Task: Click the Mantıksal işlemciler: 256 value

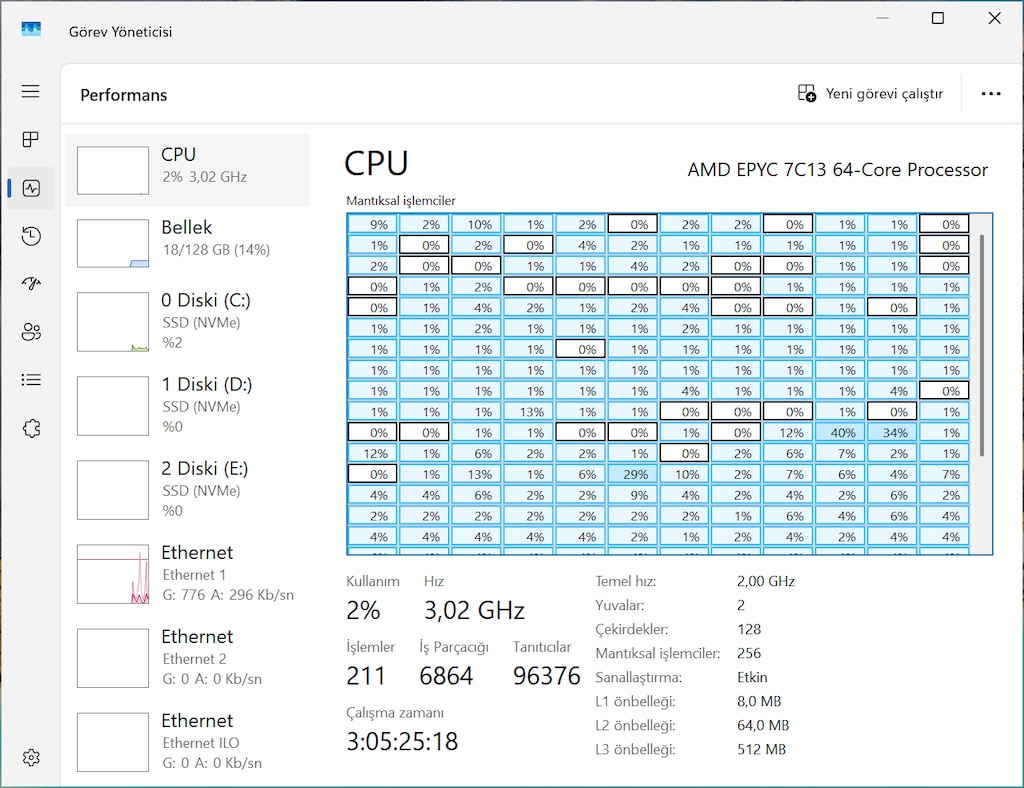Action: click(x=749, y=654)
